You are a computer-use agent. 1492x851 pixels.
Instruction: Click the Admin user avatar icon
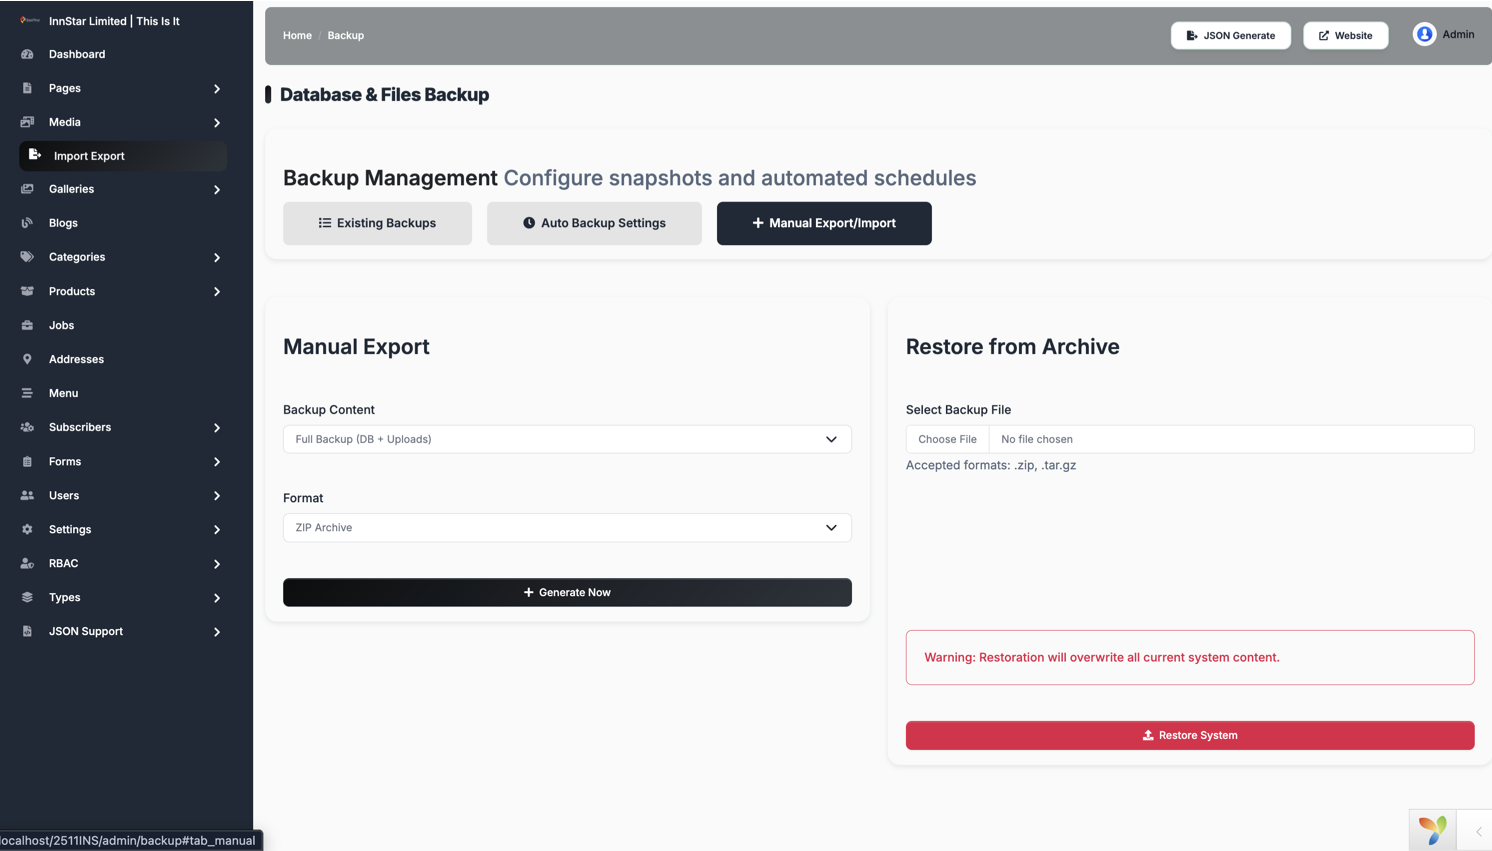coord(1424,34)
